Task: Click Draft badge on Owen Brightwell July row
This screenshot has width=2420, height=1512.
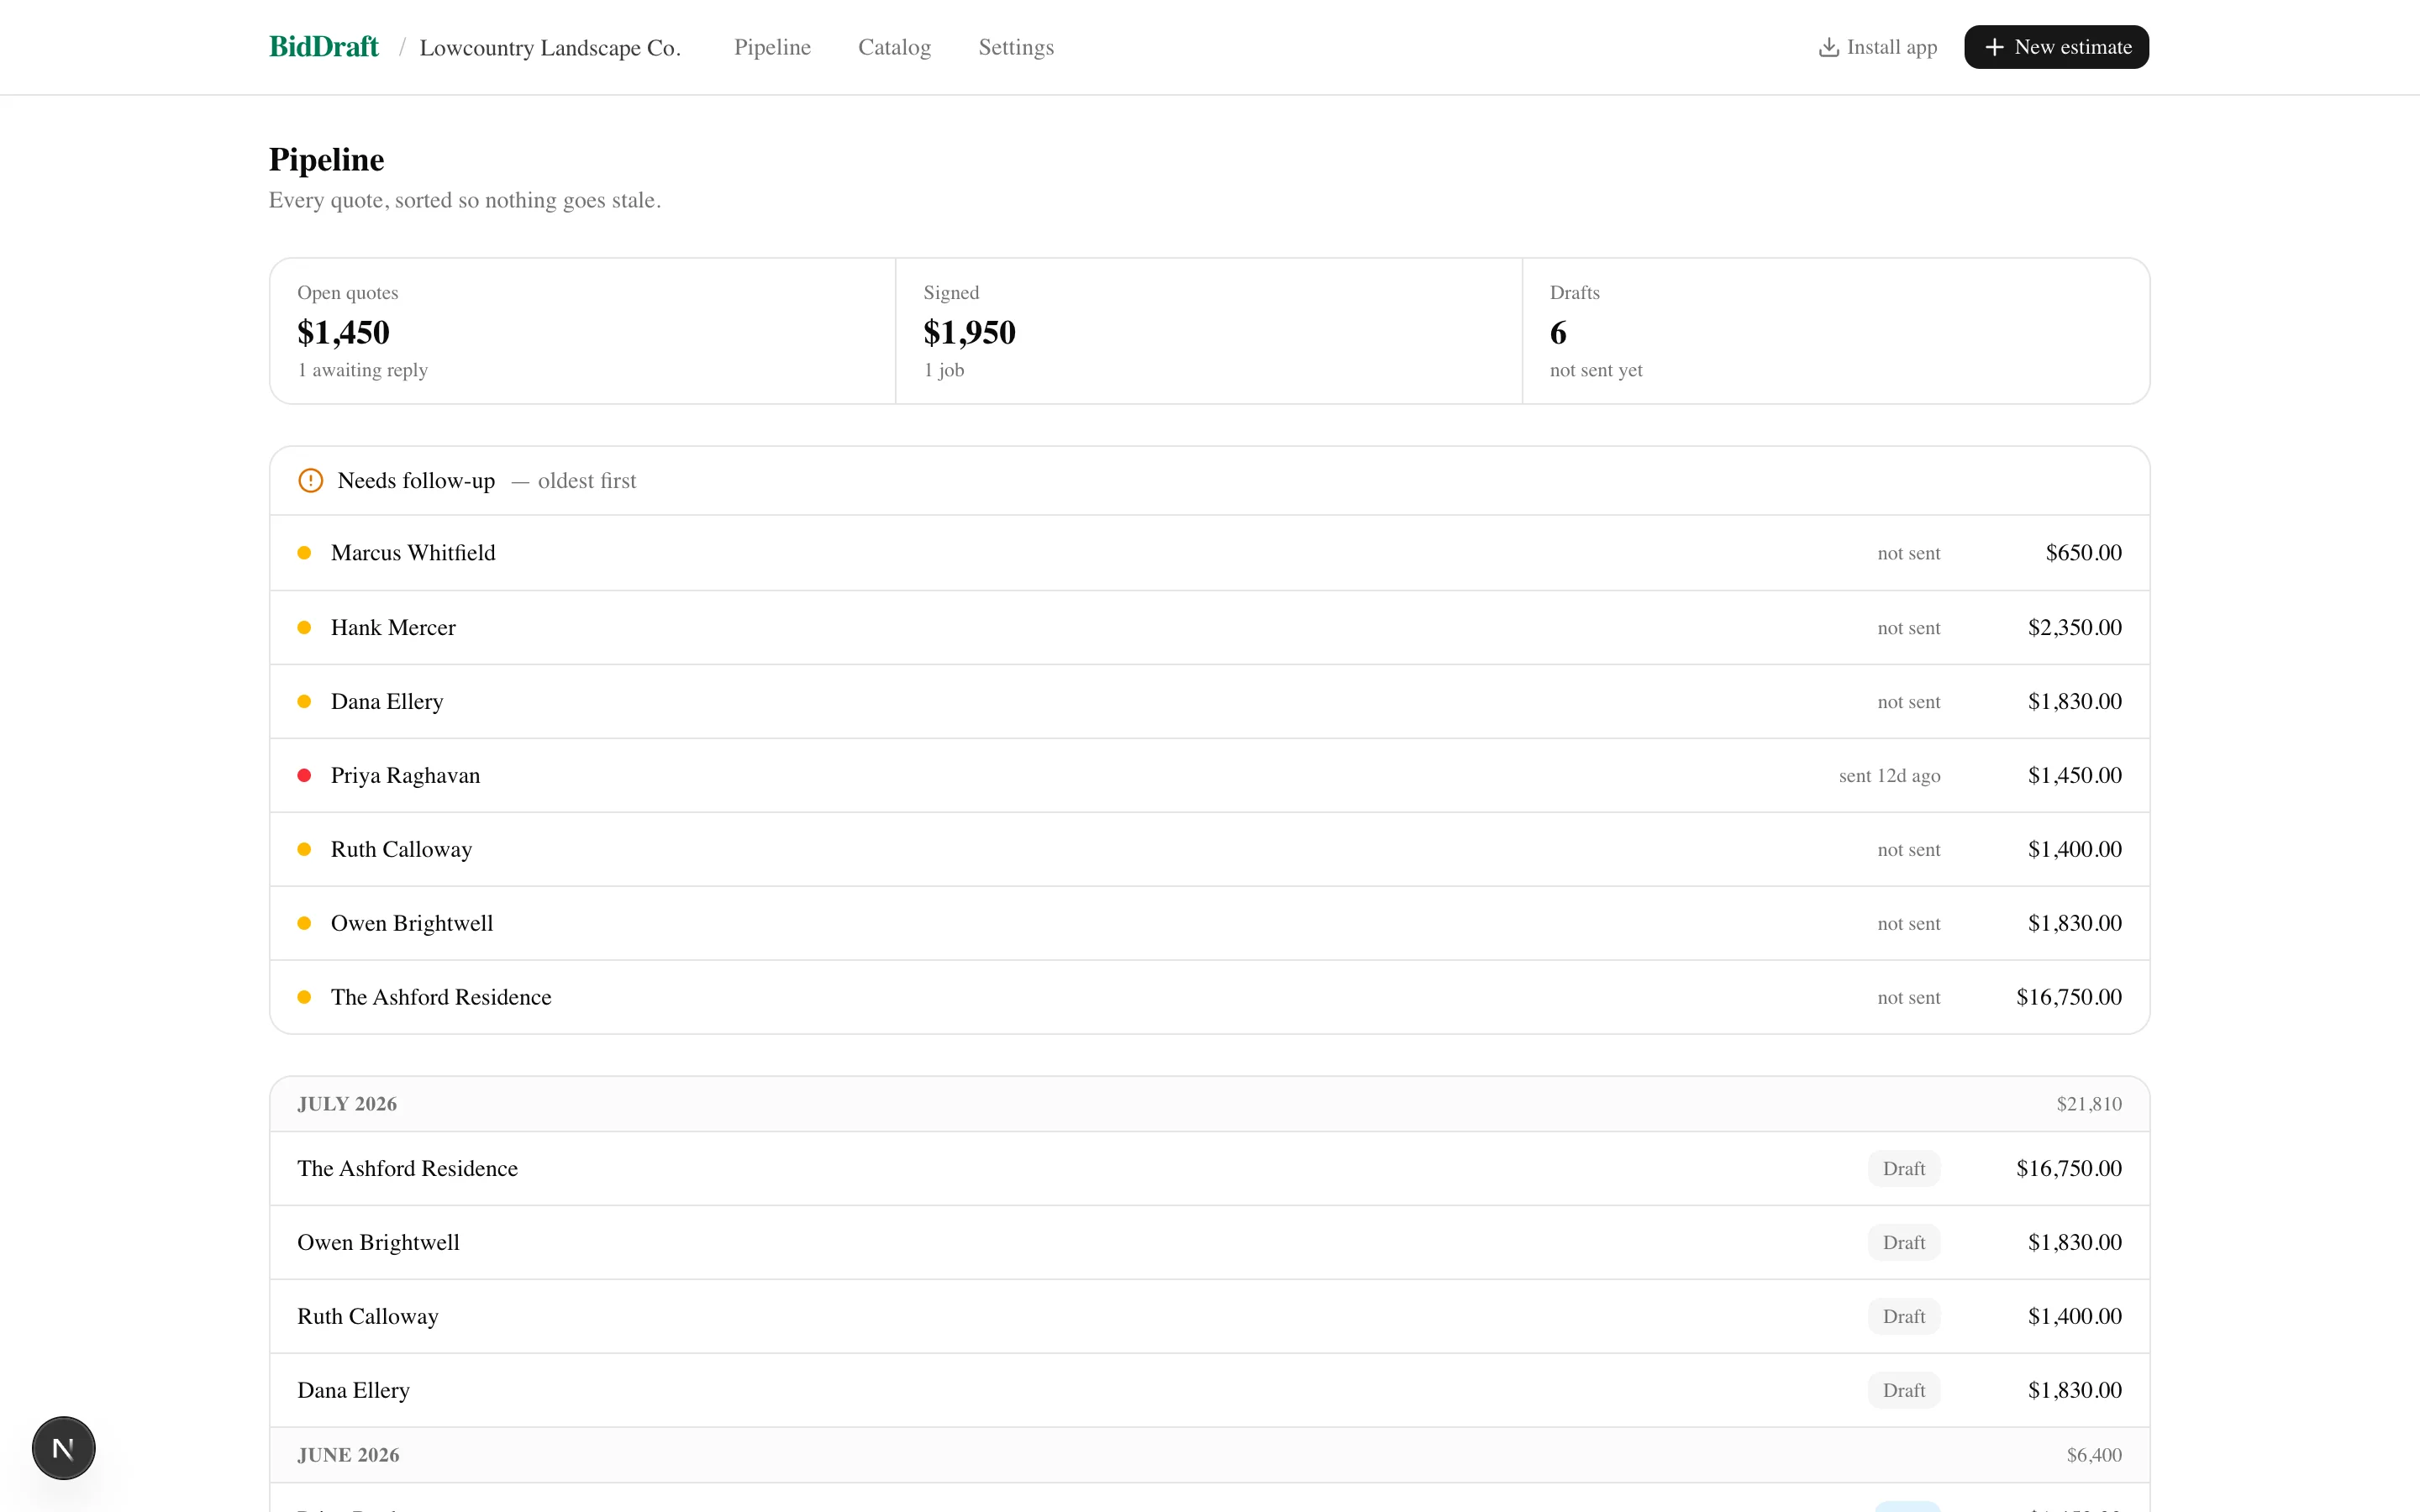Action: point(1904,1243)
